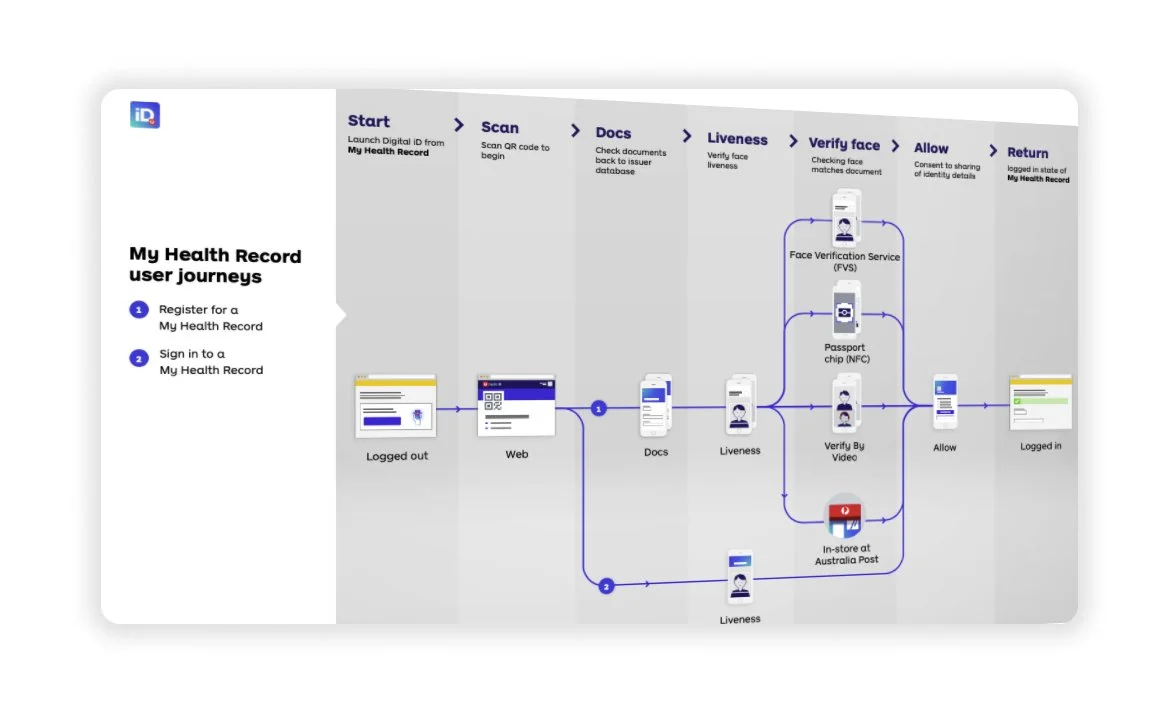Select the Liveness step heading
Viewport: 1153px width, 705px height.
(738, 139)
